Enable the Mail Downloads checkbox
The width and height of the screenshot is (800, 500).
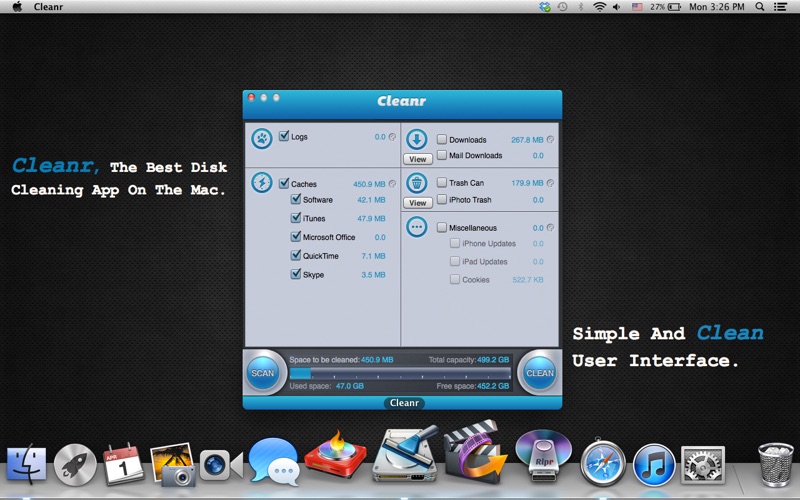pos(442,155)
